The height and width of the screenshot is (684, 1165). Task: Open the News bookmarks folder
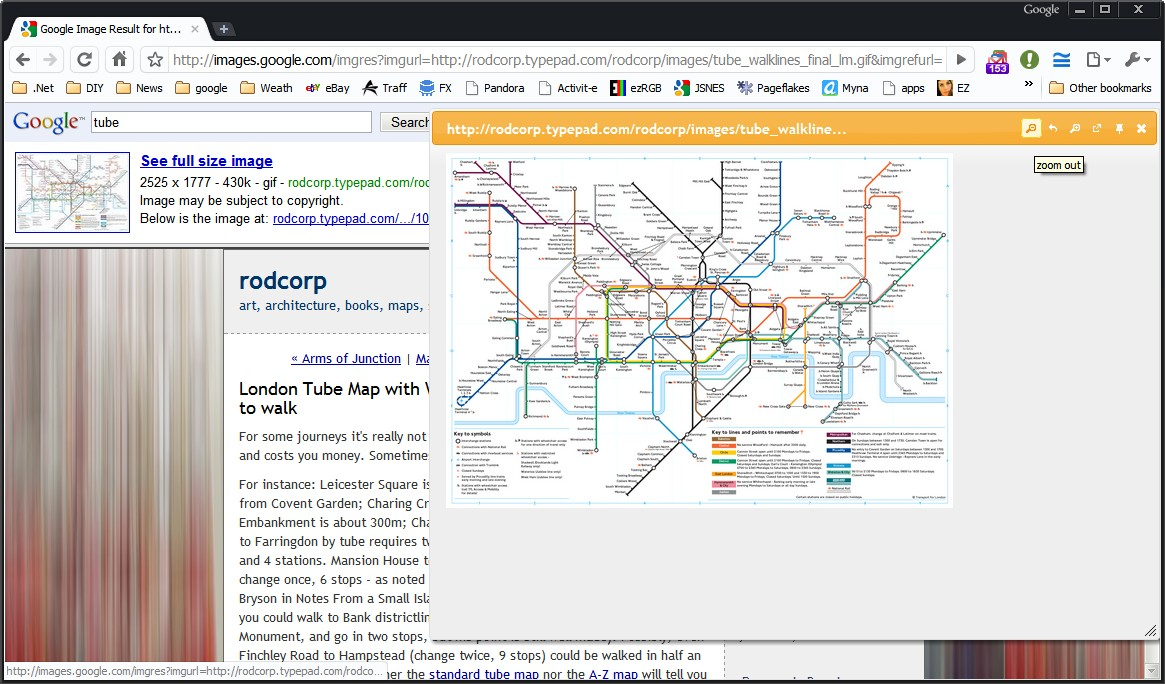pos(140,88)
